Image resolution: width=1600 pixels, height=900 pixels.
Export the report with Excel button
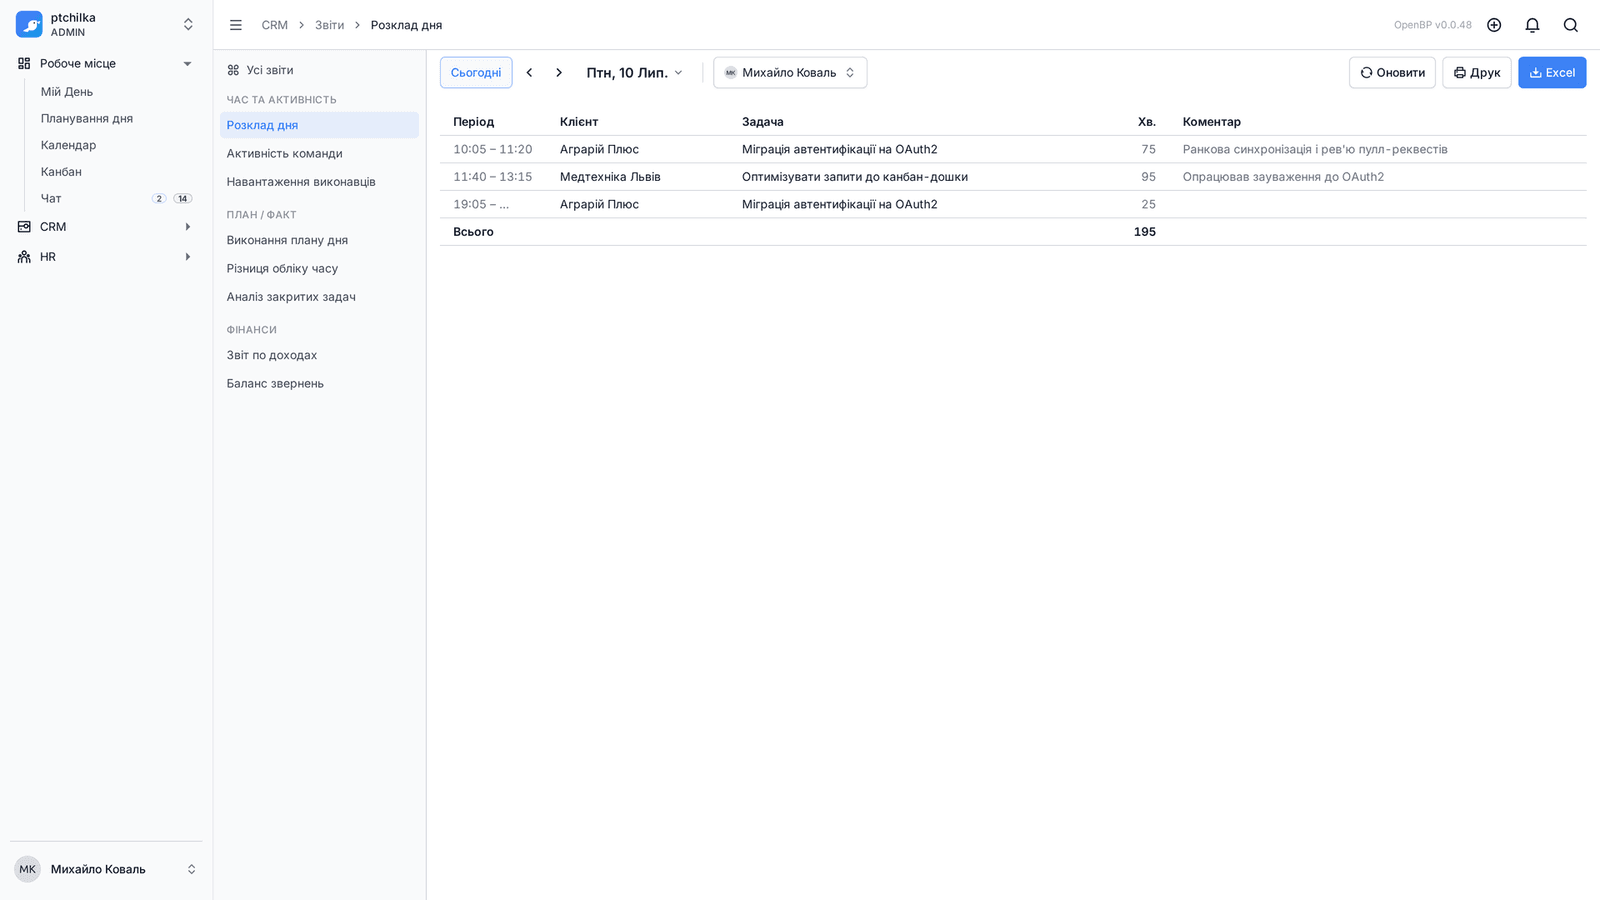[x=1552, y=73]
